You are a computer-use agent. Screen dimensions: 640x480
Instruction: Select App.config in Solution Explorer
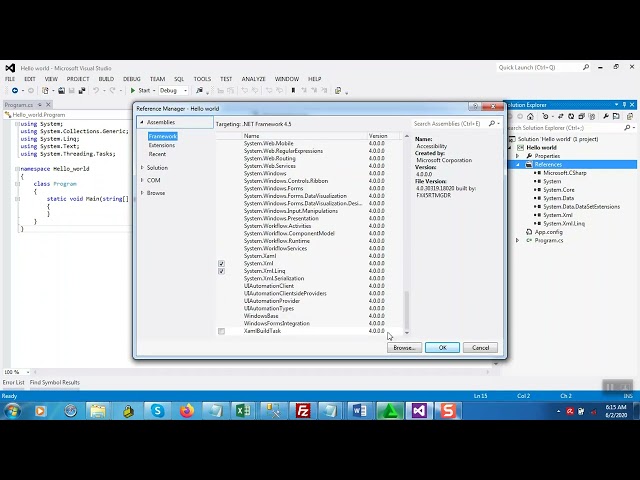click(x=549, y=232)
